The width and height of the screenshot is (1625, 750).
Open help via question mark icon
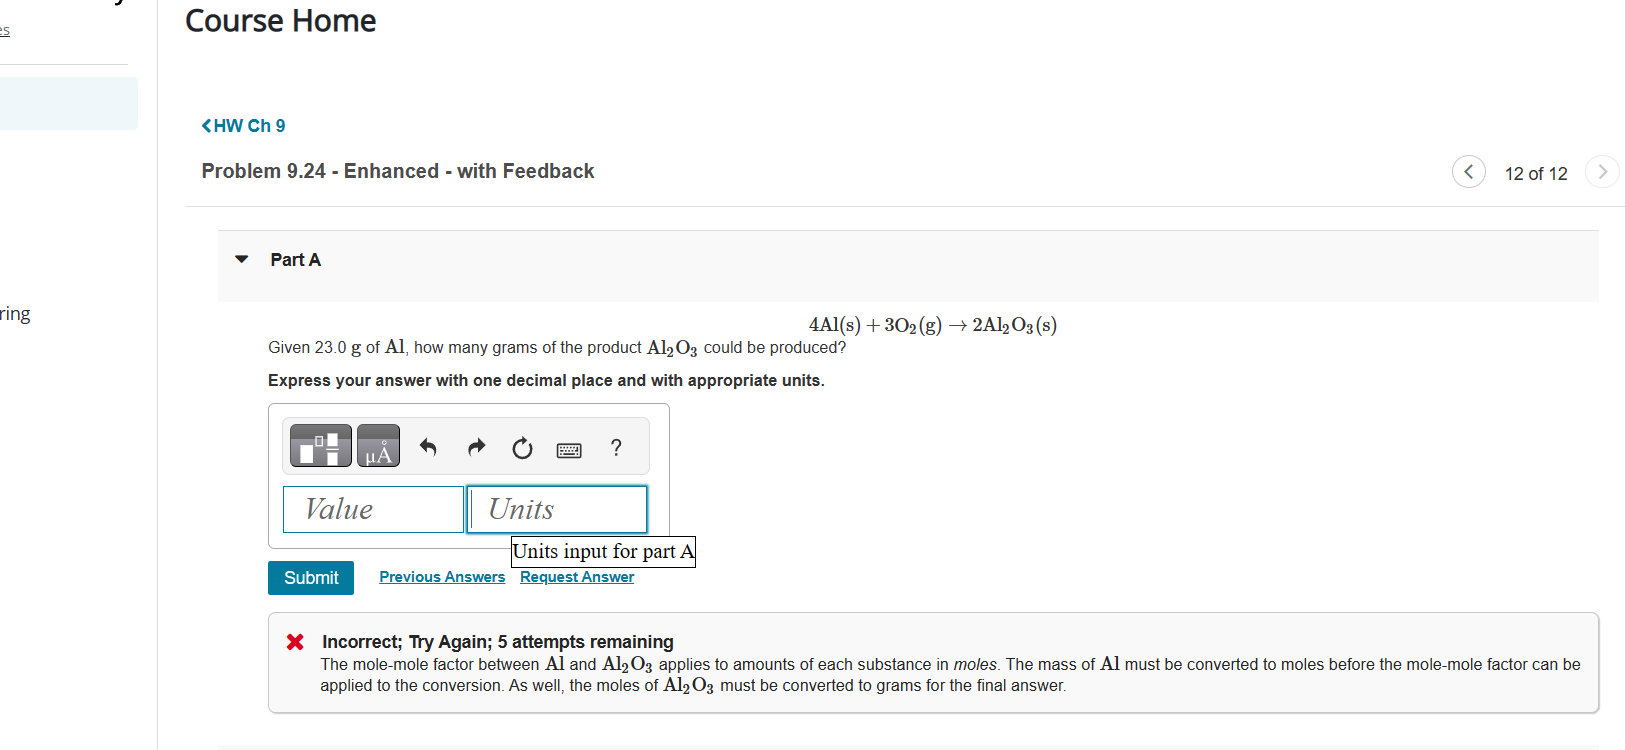click(x=616, y=448)
